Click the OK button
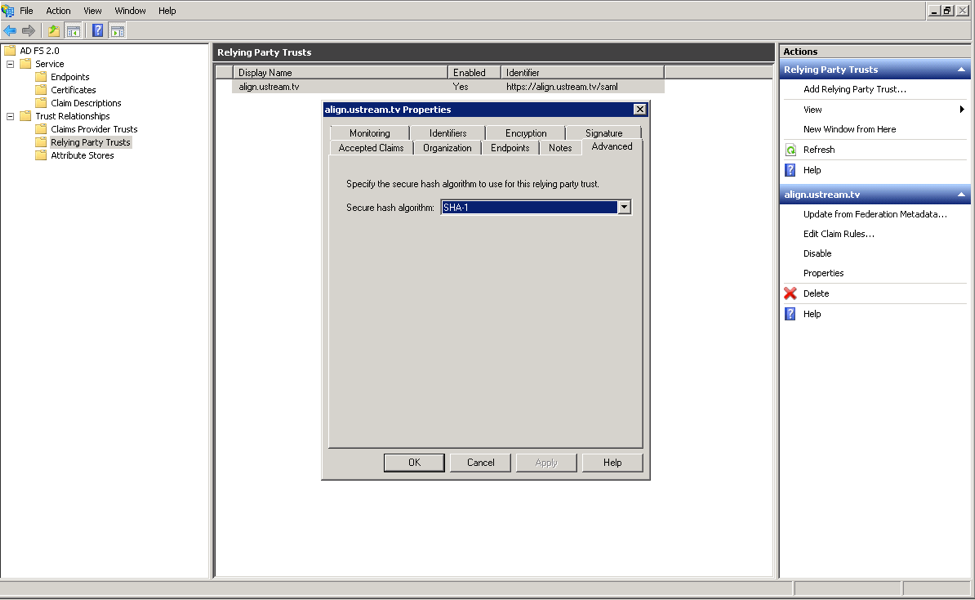 pyautogui.click(x=414, y=463)
